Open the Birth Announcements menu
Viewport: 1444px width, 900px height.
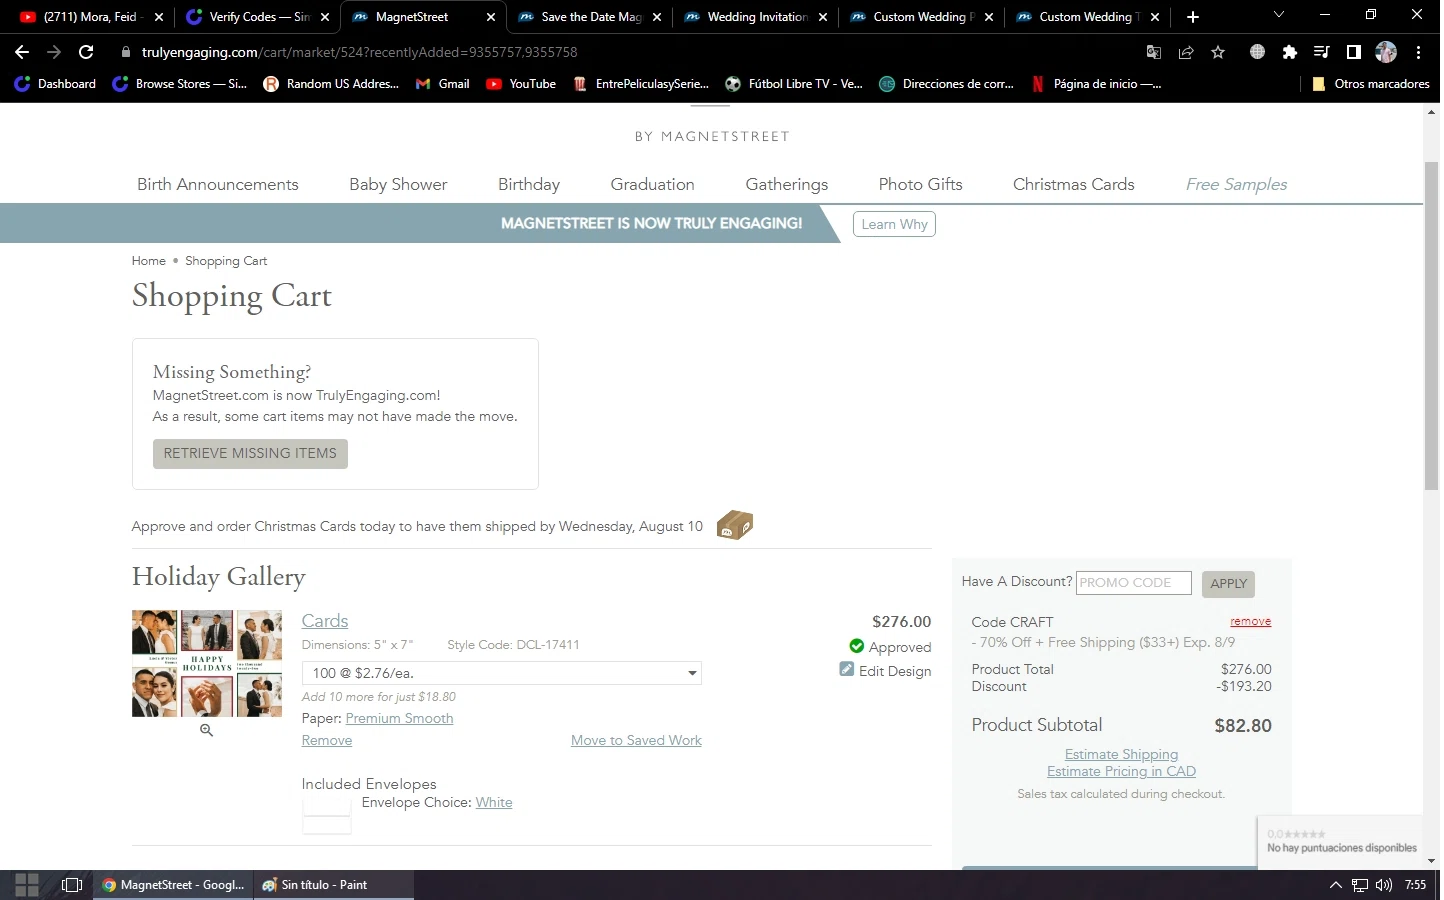(218, 184)
